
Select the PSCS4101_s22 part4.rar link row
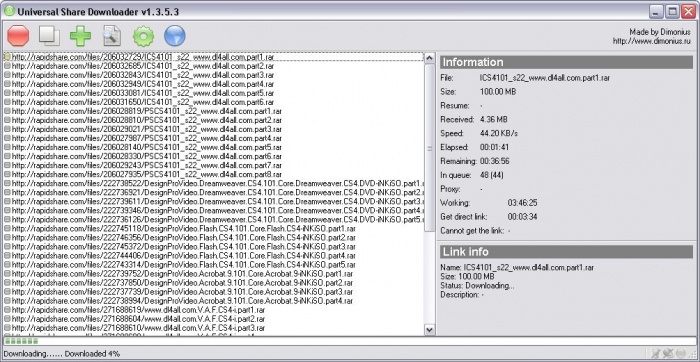tap(213, 138)
